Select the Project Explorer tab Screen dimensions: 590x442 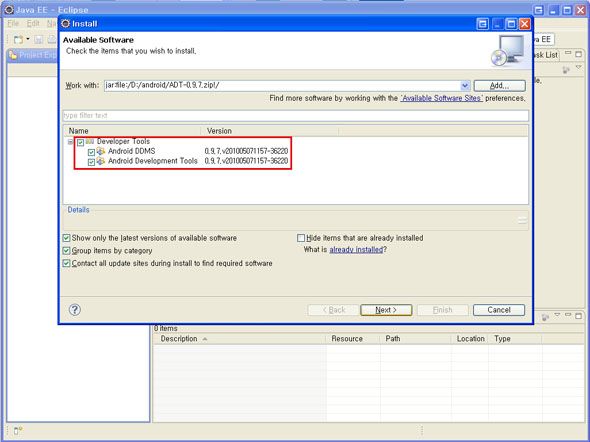pyautogui.click(x=33, y=55)
